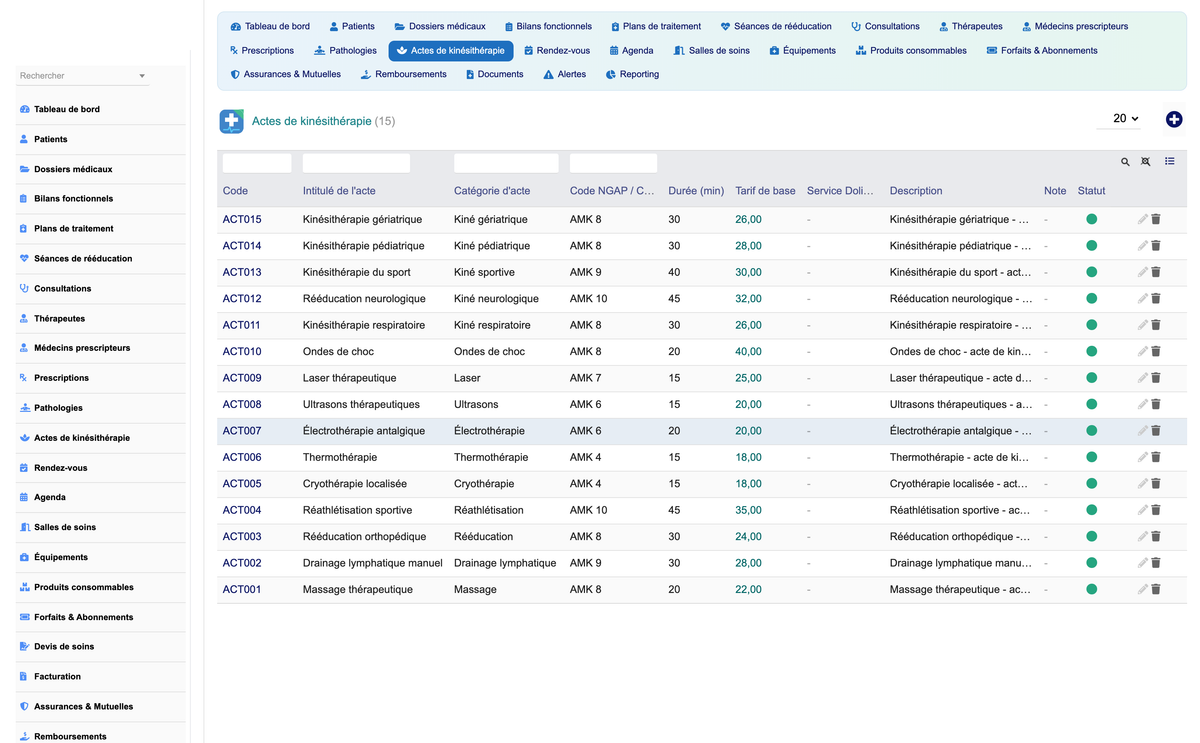The width and height of the screenshot is (1200, 743).
Task: Open the Rechercher sidebar dropdown
Action: 83,76
